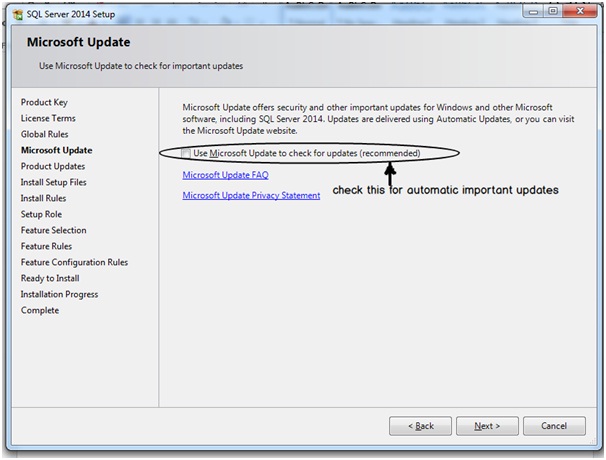Image resolution: width=606 pixels, height=460 pixels.
Task: Open the Microsoft Update FAQ link
Action: point(225,175)
